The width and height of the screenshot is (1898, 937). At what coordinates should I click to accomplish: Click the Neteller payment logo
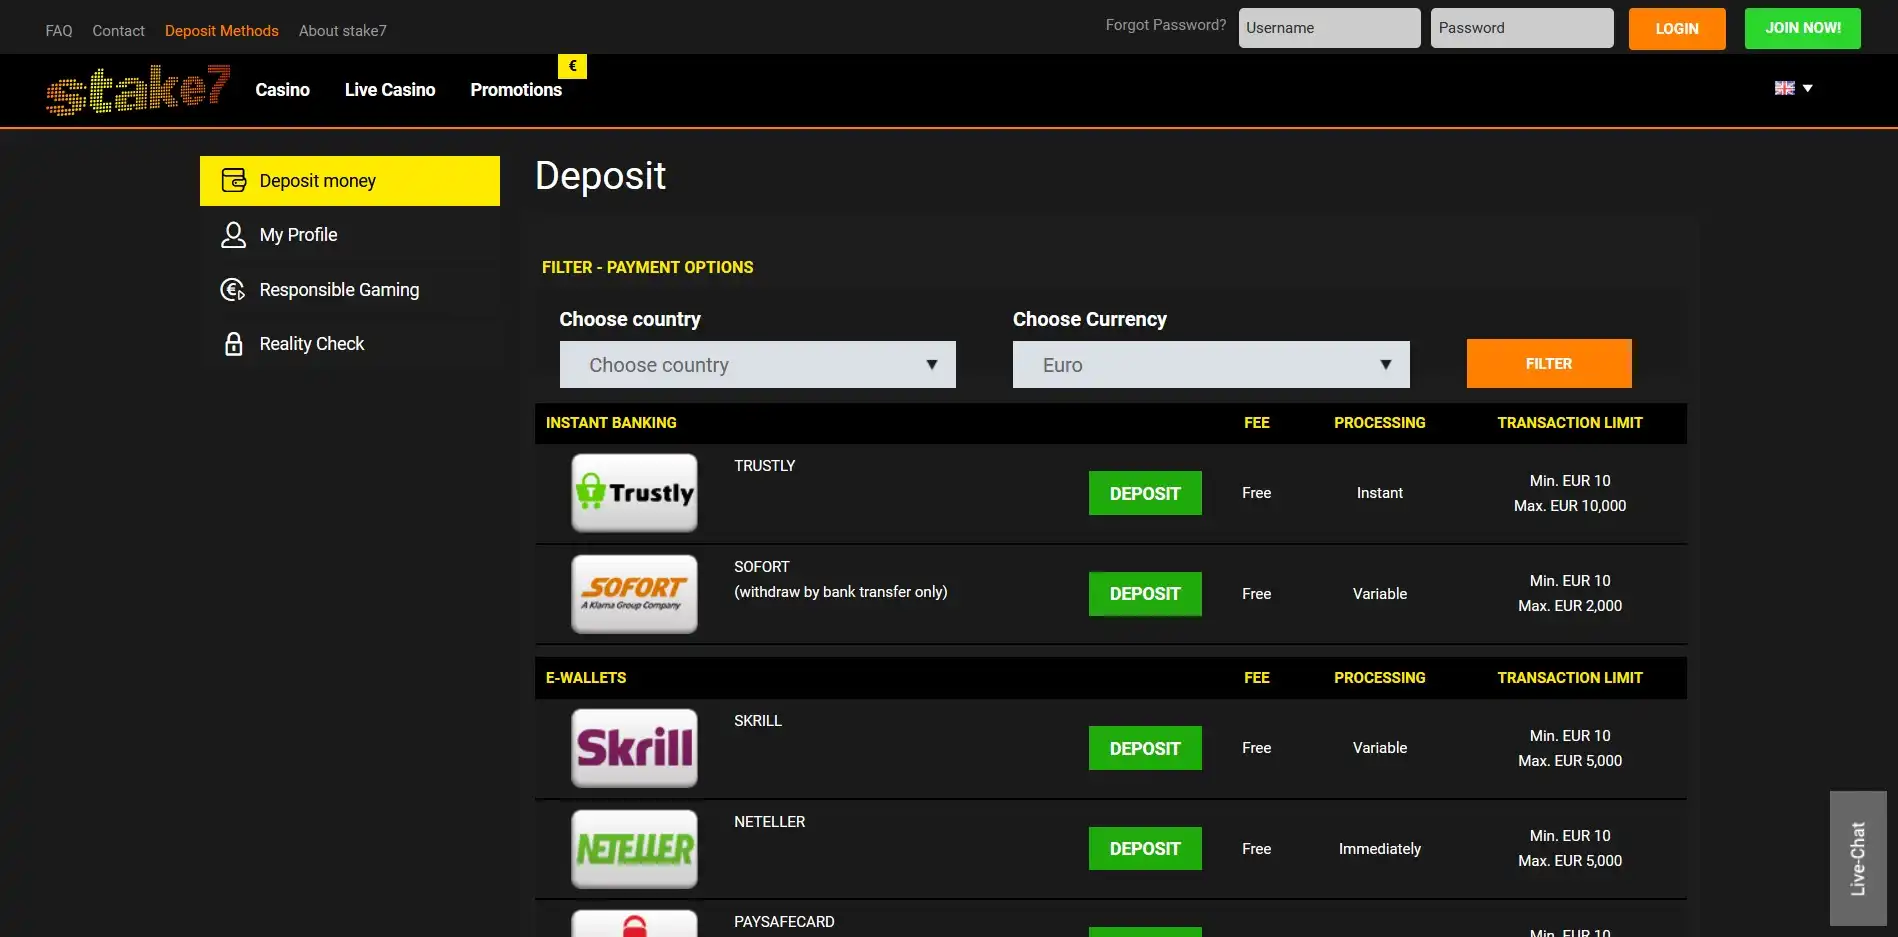(x=634, y=849)
